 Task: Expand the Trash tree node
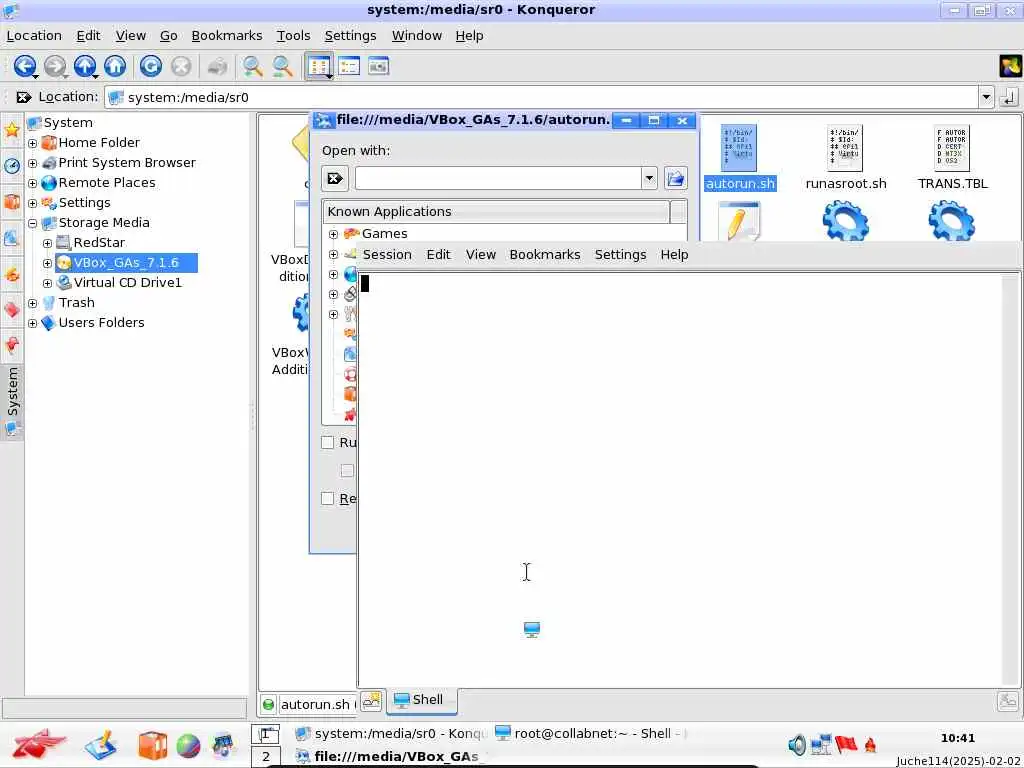(33, 303)
